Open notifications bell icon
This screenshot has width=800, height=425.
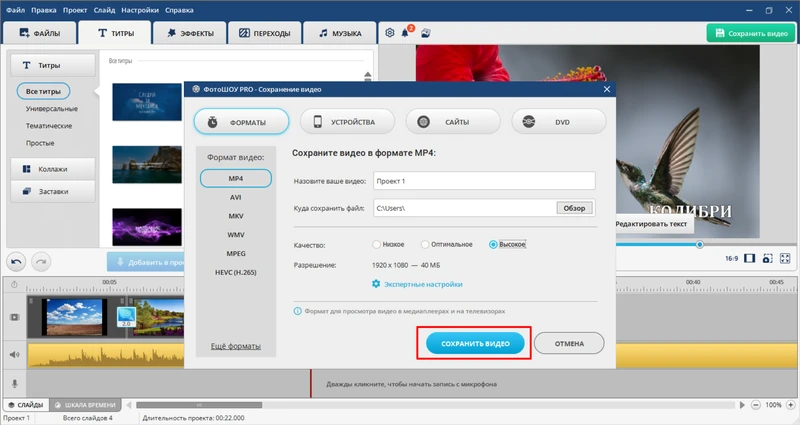point(407,33)
